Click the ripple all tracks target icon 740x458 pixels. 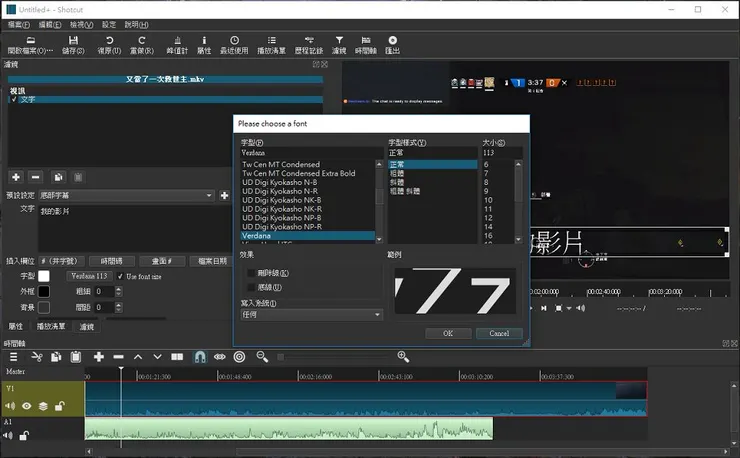[x=239, y=356]
